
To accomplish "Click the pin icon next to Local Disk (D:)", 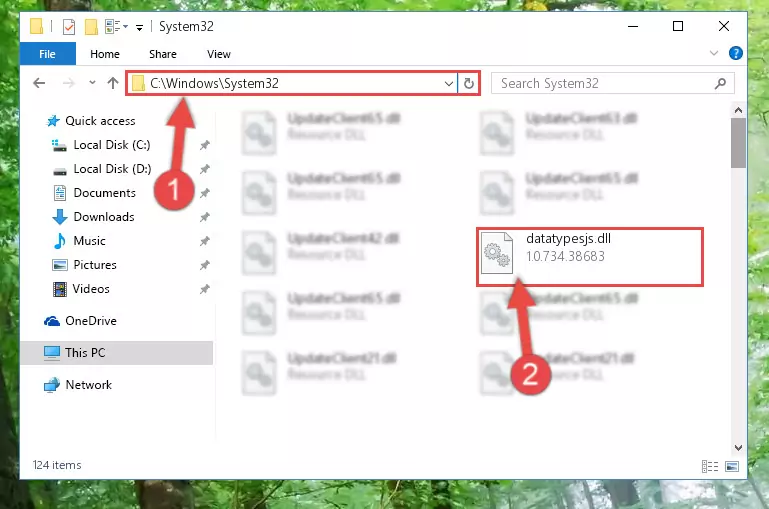I will (205, 169).
